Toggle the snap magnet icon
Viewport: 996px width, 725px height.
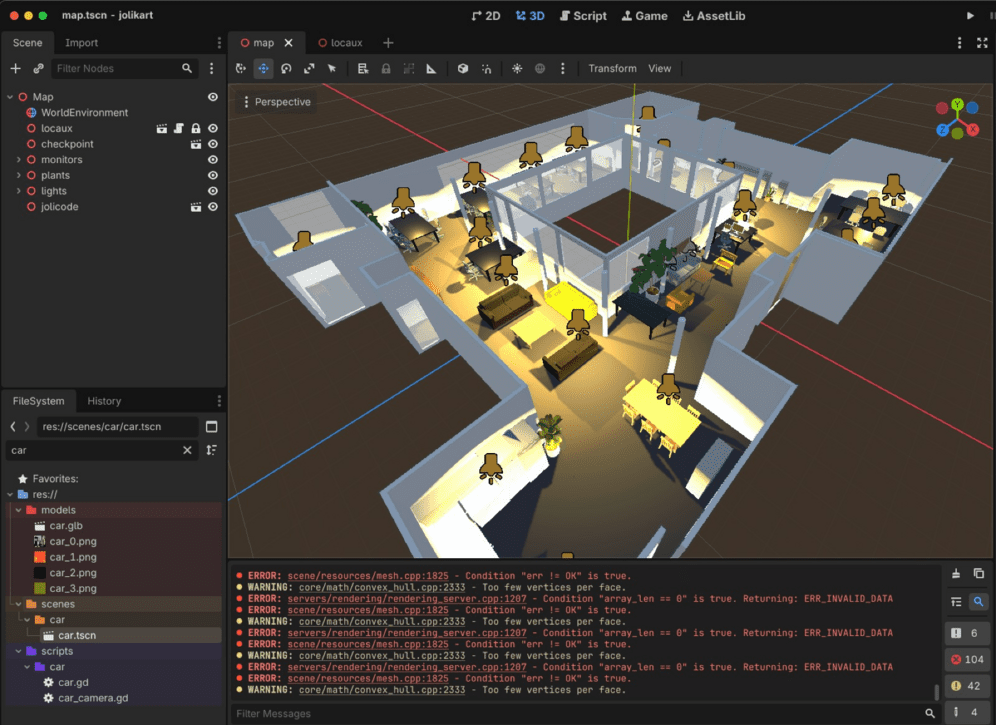[x=486, y=69]
